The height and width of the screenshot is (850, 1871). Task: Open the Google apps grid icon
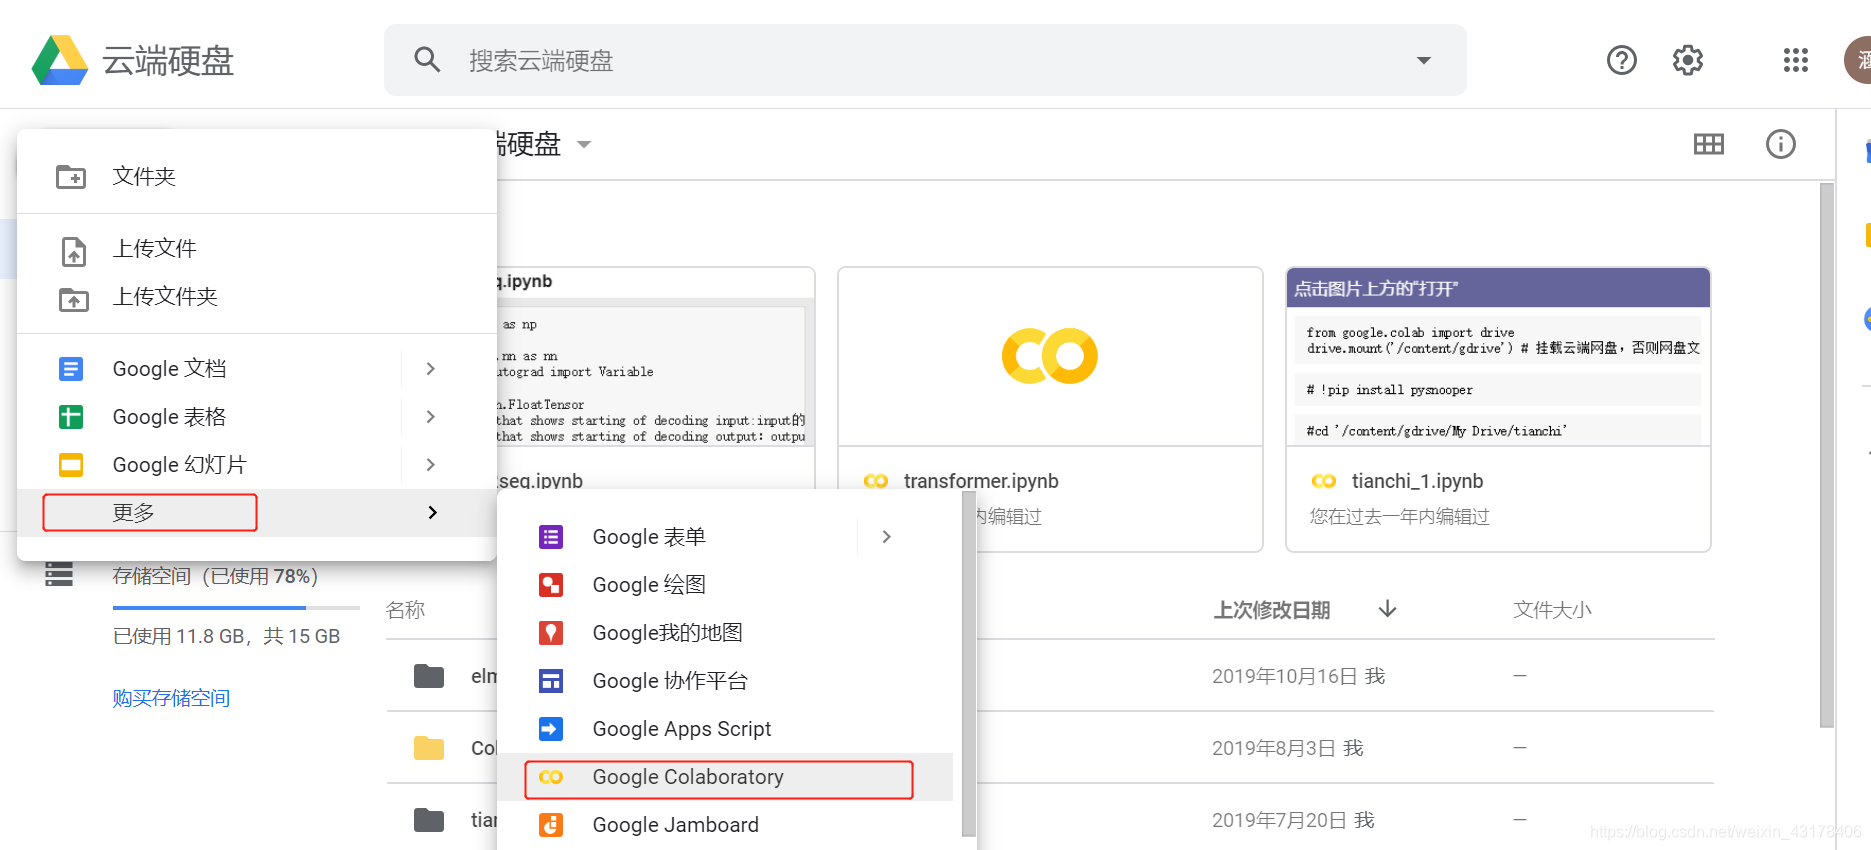pos(1796,60)
